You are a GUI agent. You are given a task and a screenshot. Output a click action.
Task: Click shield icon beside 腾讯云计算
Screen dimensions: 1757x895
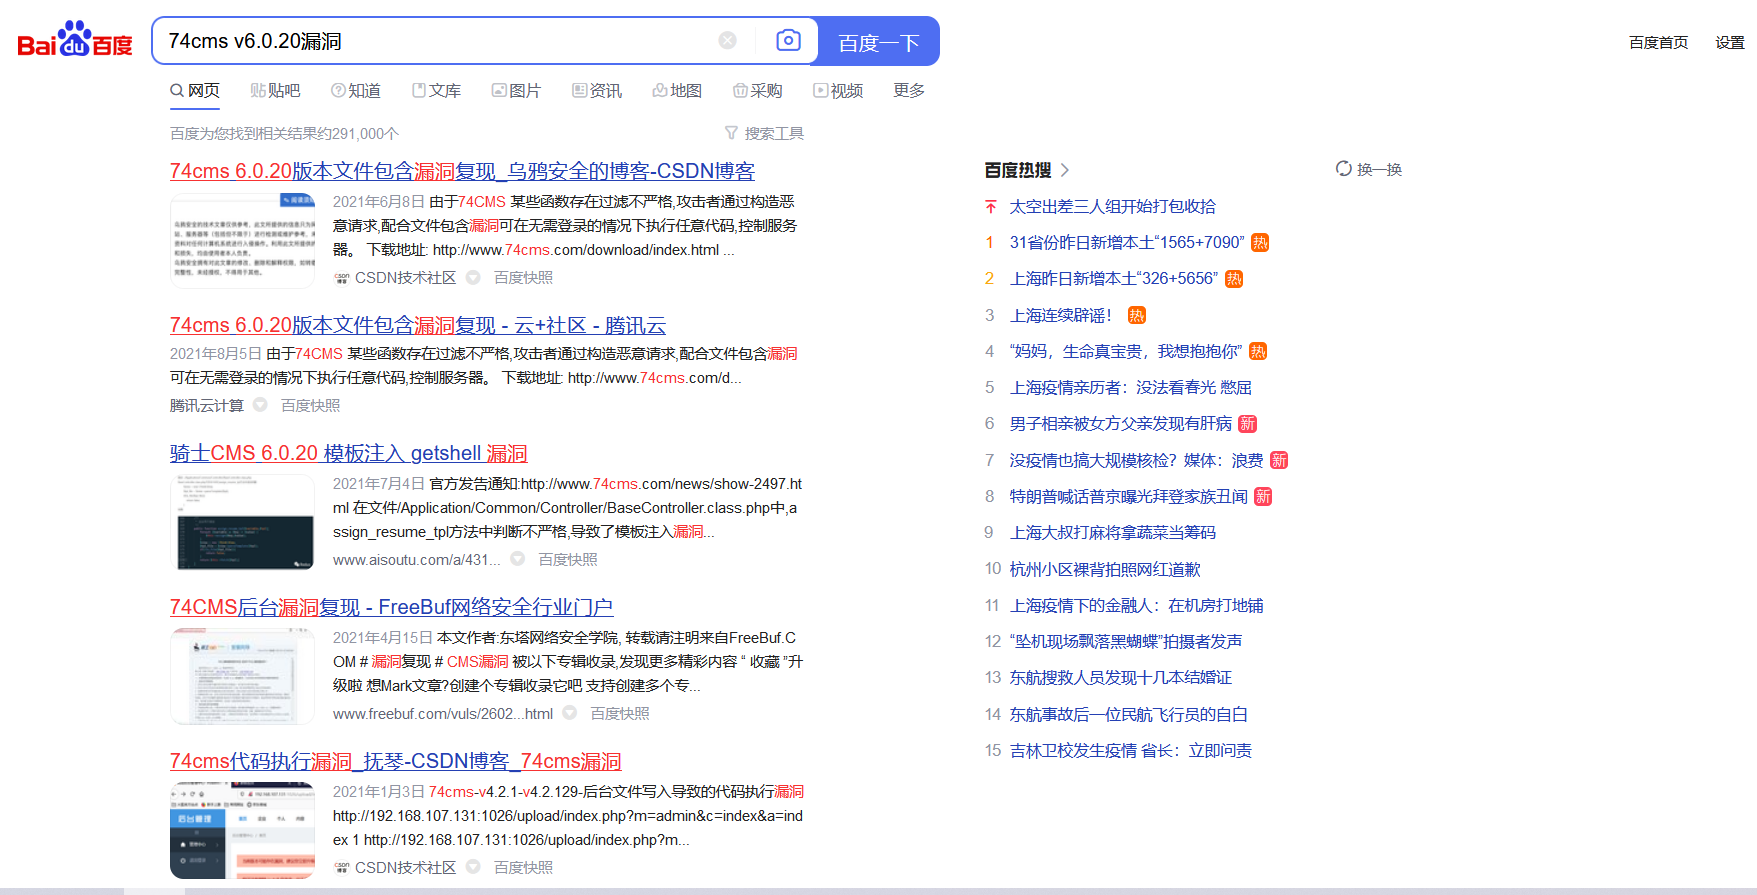pos(260,405)
